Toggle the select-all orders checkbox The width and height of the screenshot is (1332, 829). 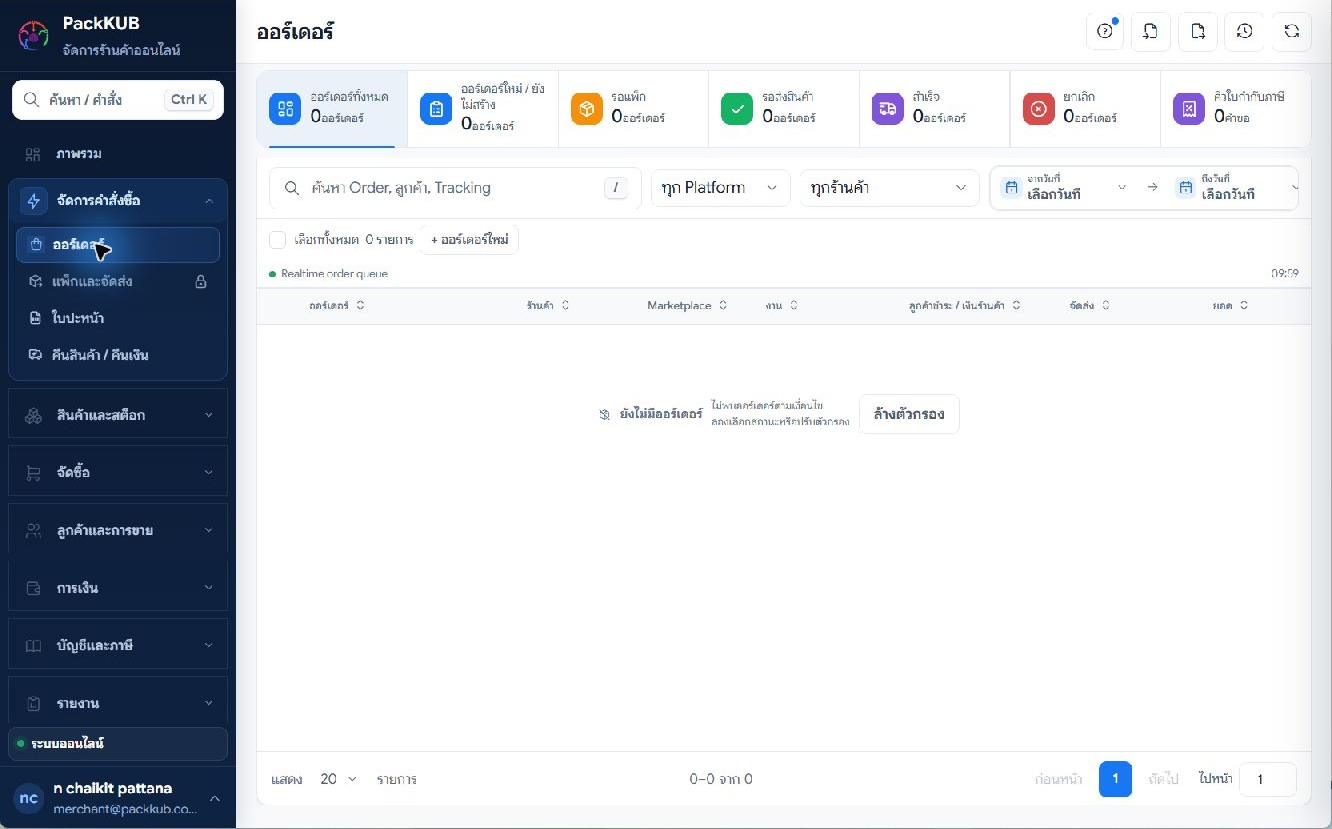point(278,240)
